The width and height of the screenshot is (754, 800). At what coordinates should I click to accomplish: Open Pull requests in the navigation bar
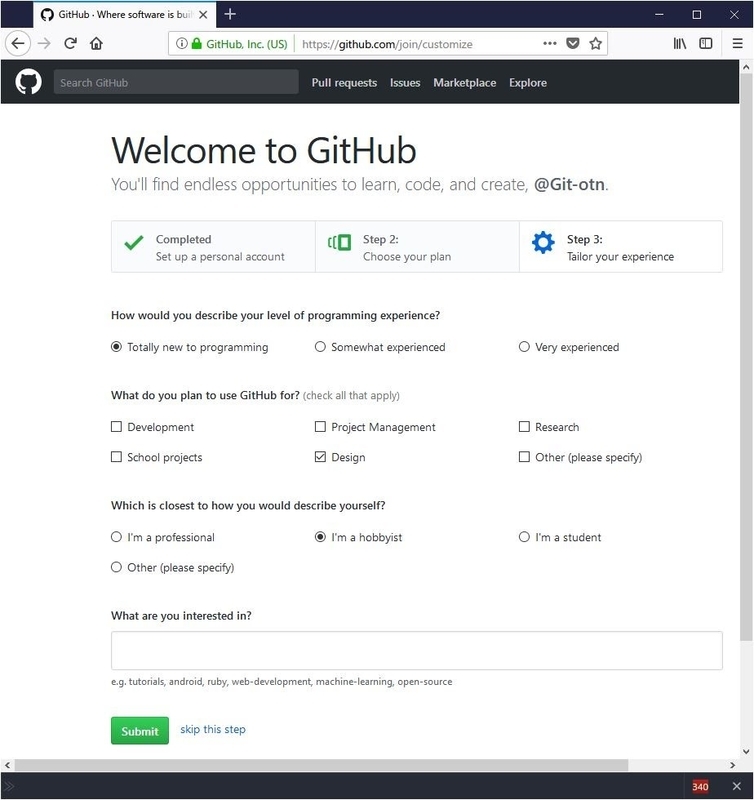[344, 83]
